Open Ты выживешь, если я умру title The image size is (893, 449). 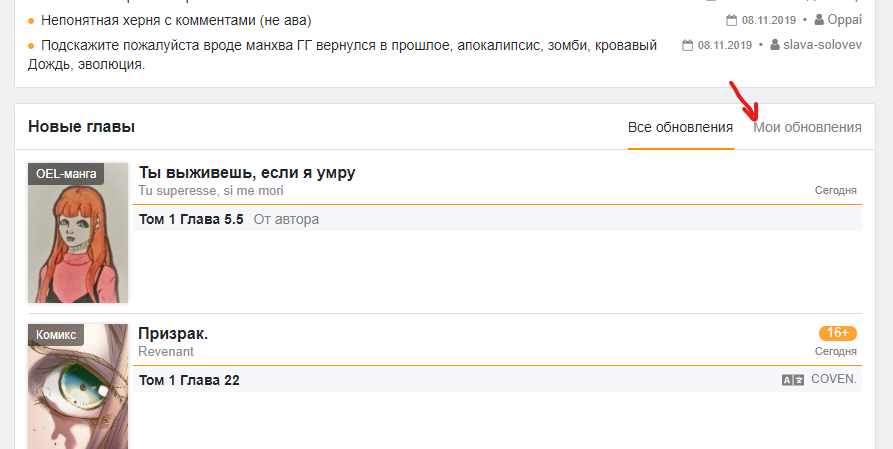[x=247, y=173]
